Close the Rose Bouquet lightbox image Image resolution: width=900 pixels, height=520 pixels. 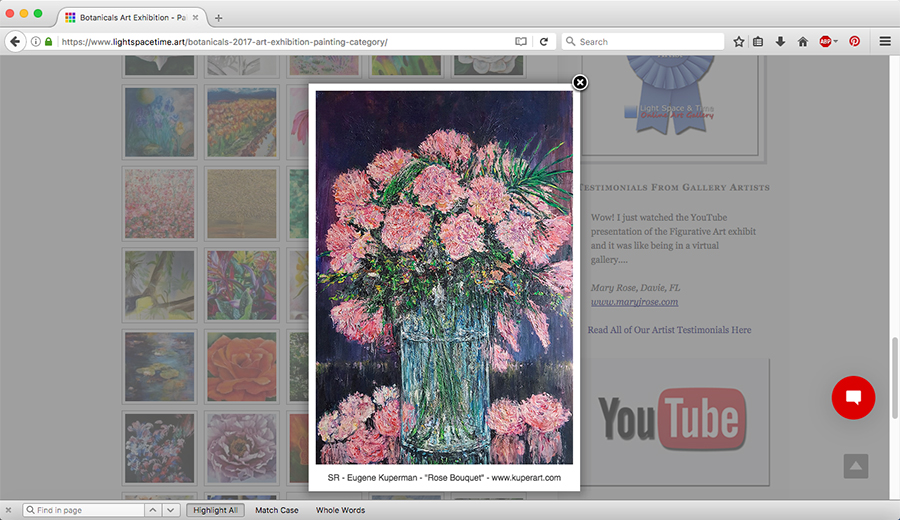tap(580, 83)
